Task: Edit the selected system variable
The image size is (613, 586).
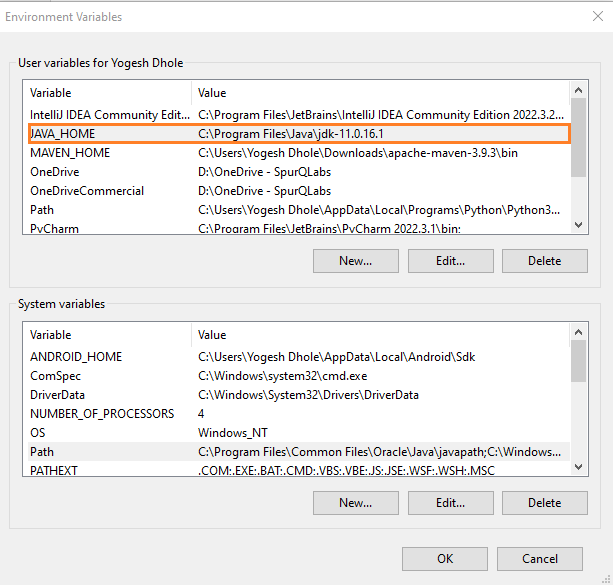Action: (x=451, y=503)
